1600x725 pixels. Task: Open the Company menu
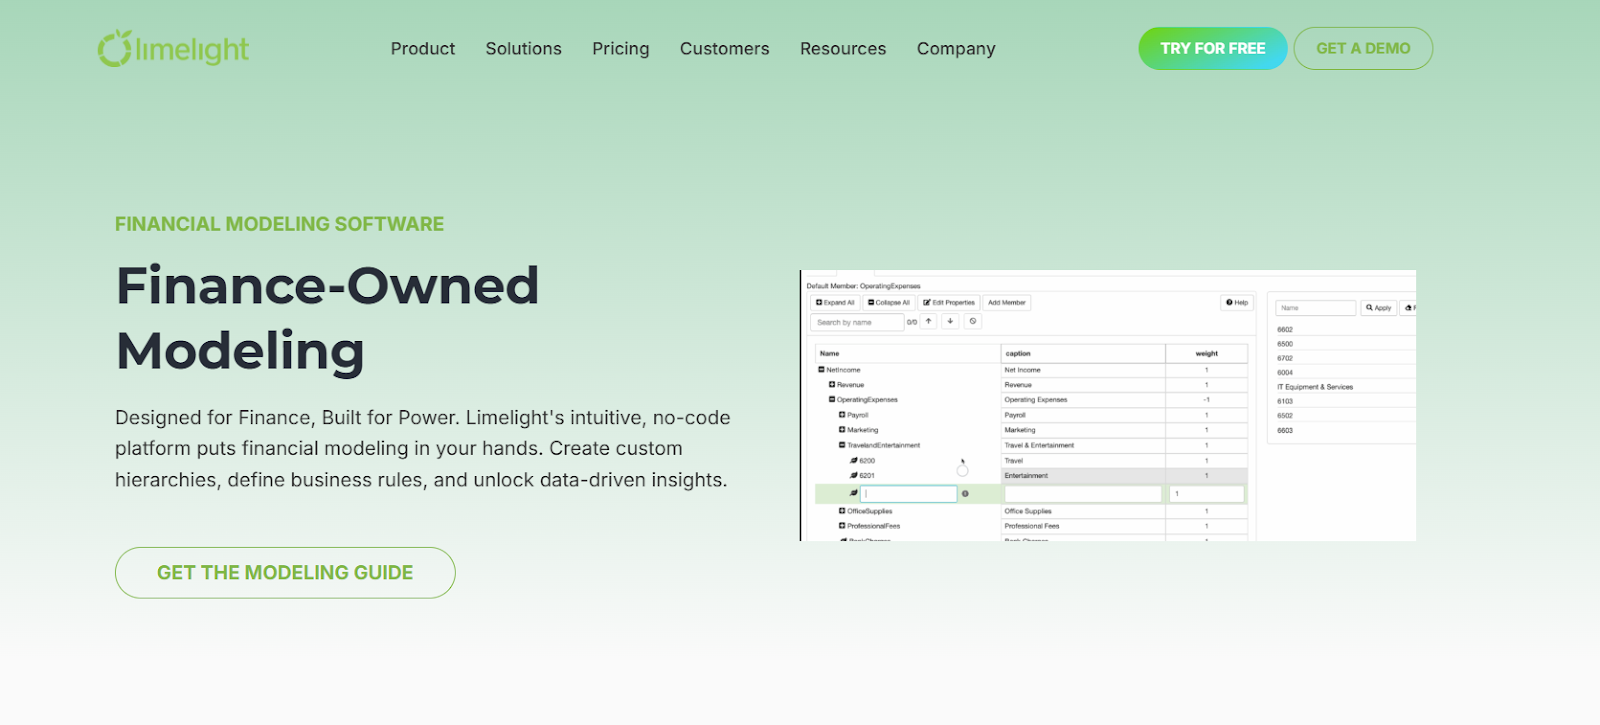[956, 49]
